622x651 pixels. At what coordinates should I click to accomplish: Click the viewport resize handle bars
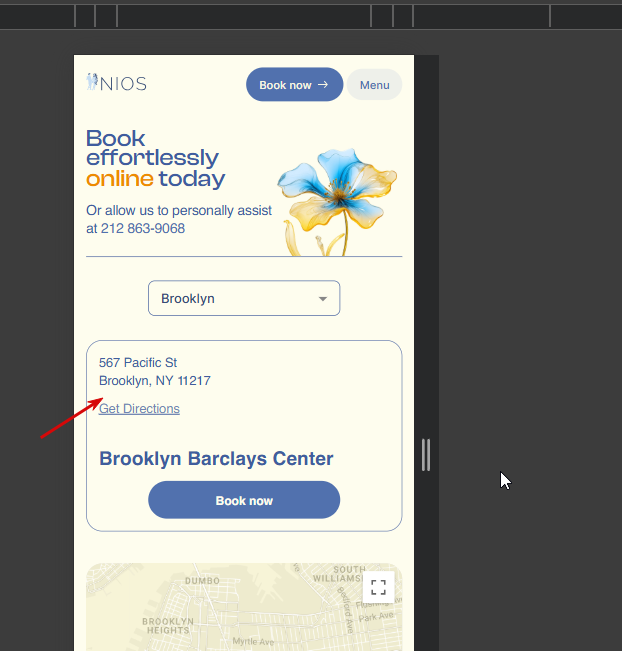coord(426,455)
